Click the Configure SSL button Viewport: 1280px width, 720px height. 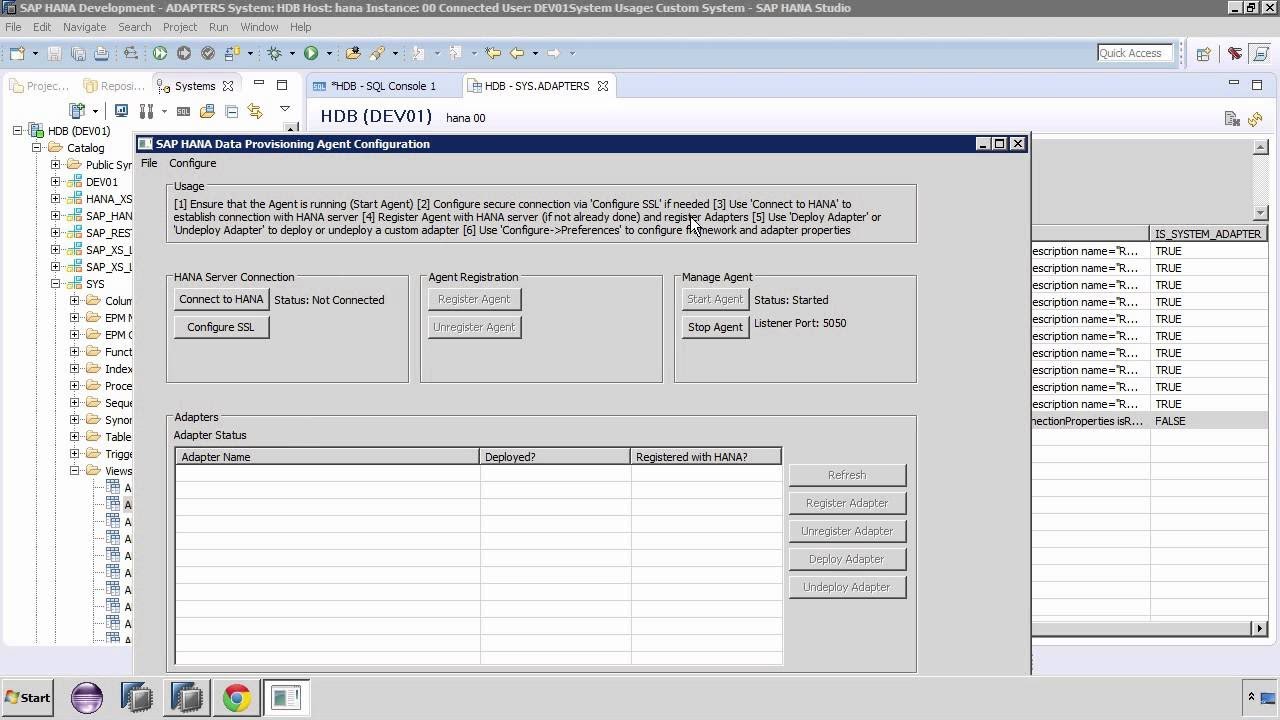point(221,327)
